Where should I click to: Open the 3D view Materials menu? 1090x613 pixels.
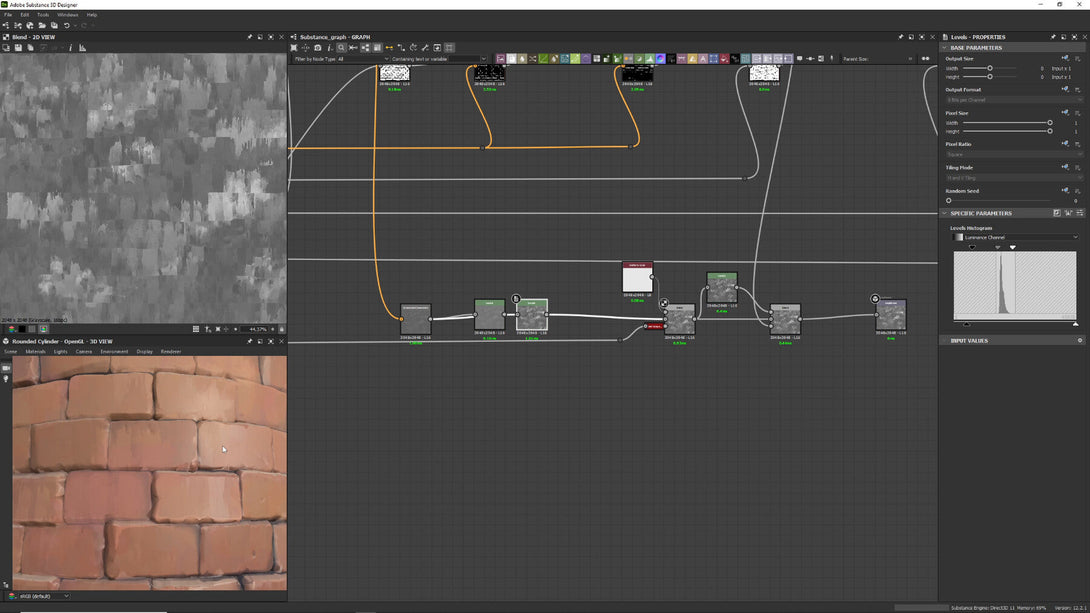pos(35,352)
